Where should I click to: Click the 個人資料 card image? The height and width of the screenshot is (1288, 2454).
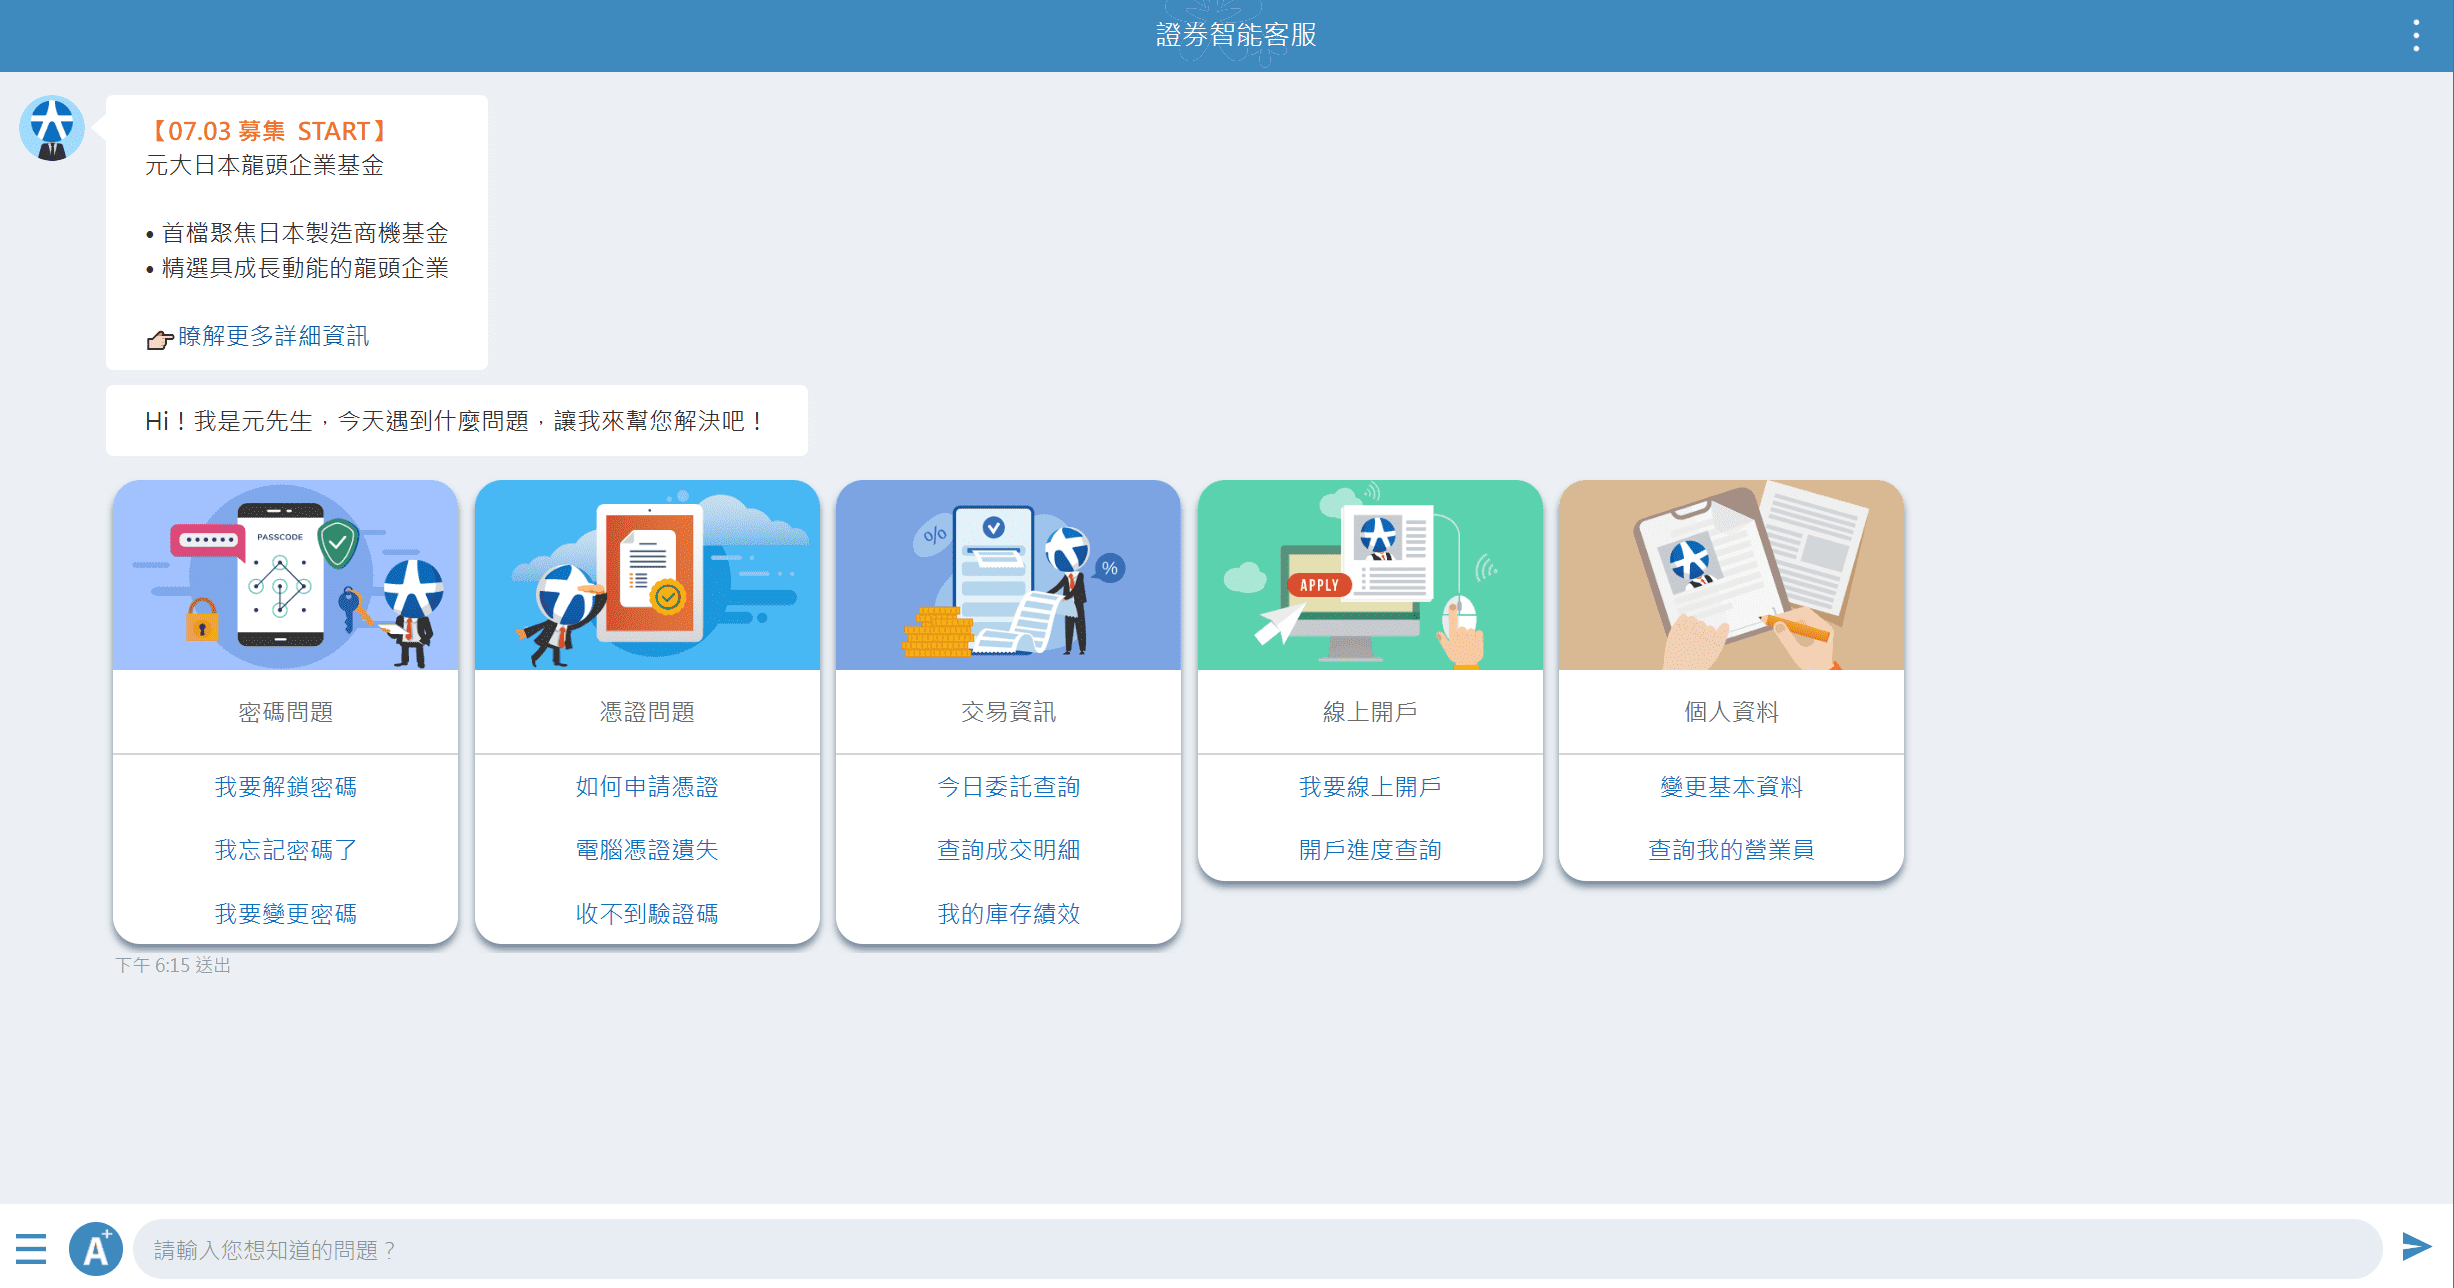tap(1731, 575)
